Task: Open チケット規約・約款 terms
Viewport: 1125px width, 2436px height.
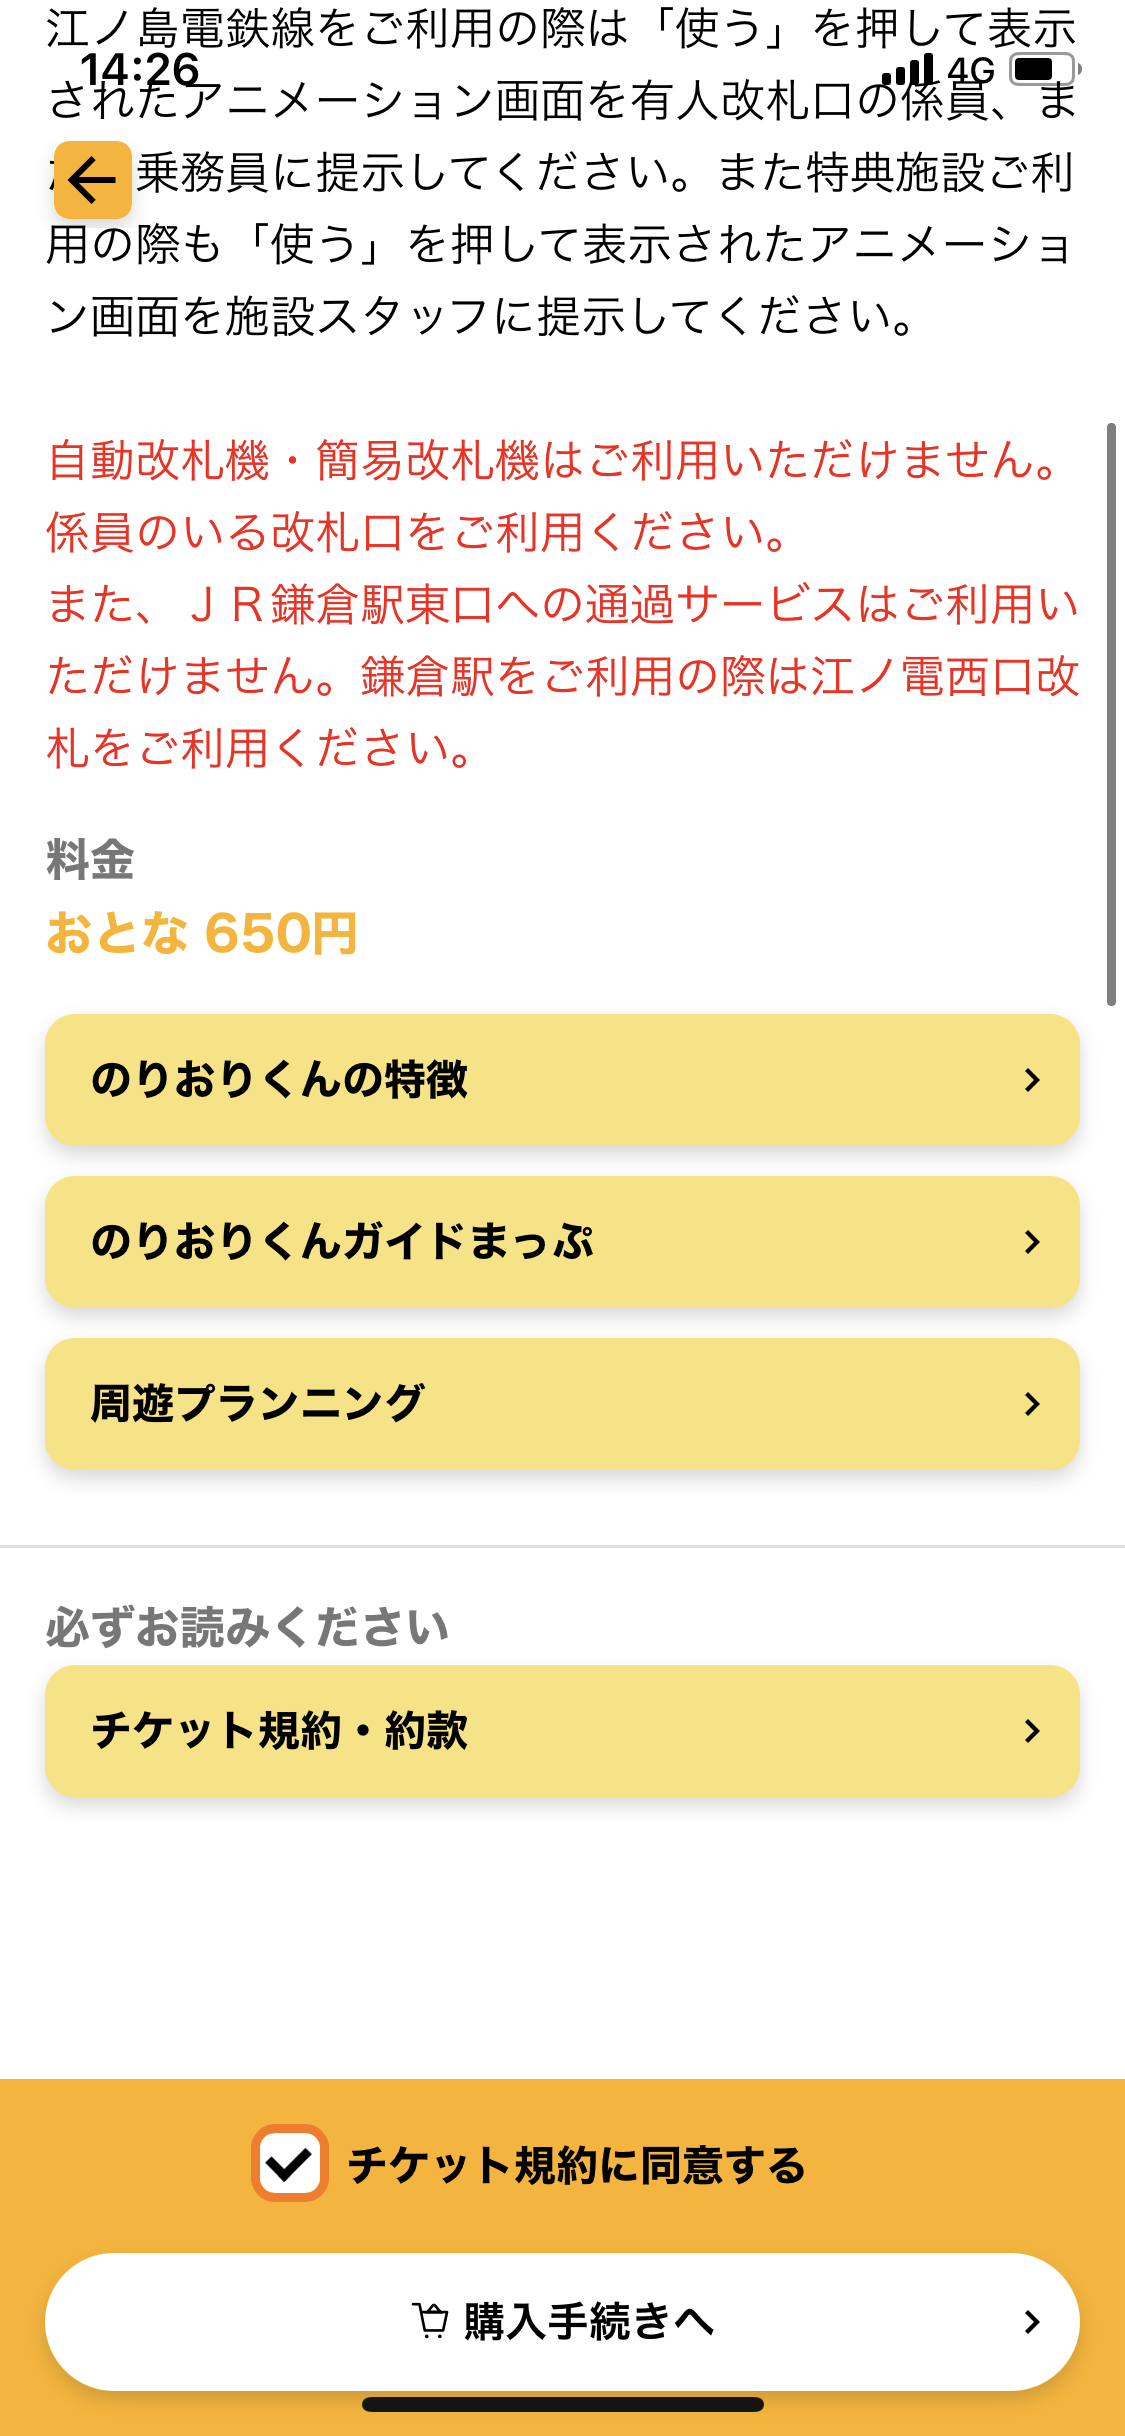Action: 562,1731
